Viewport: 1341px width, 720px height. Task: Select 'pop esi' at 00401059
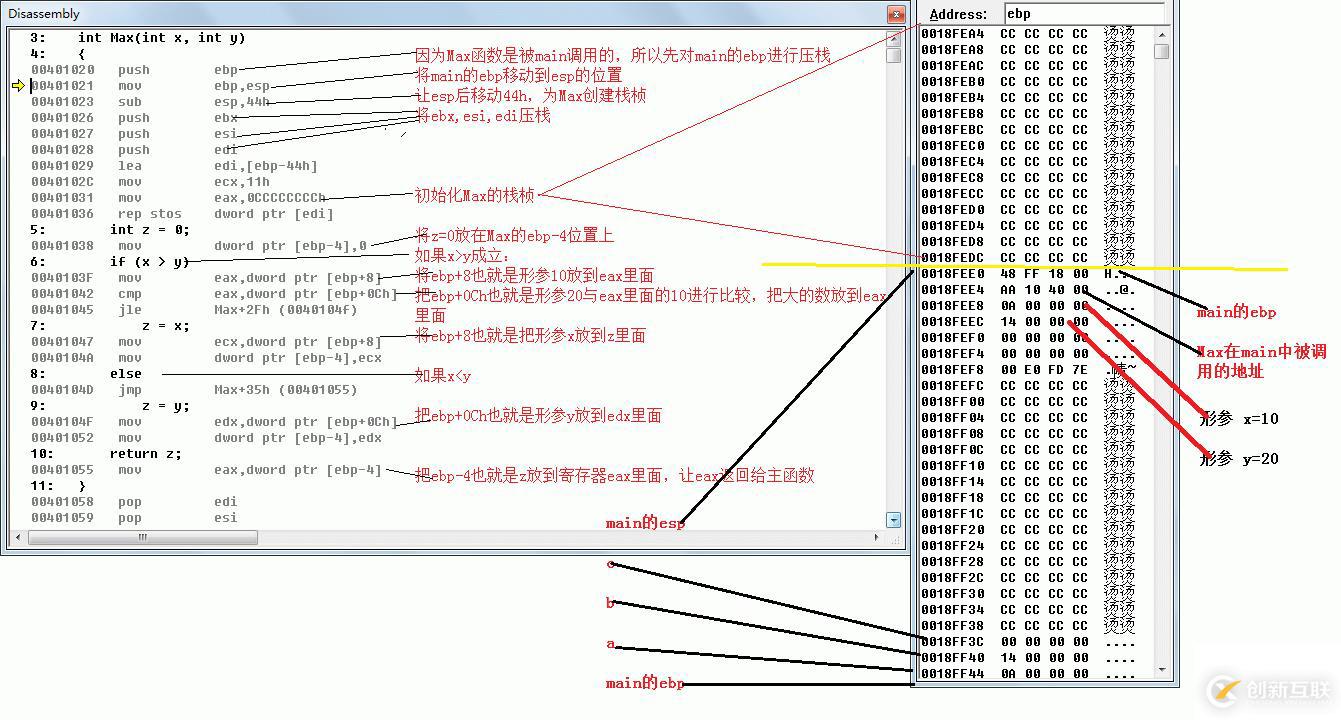pyautogui.click(x=134, y=518)
